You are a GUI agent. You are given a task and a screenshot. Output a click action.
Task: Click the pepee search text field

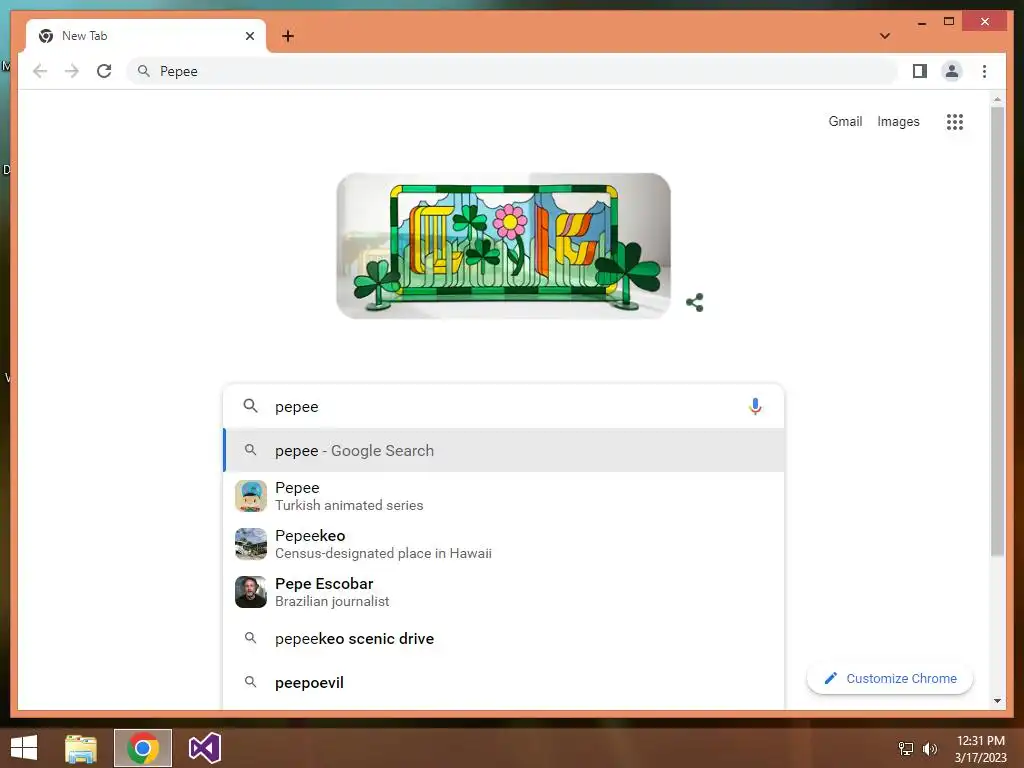(503, 406)
